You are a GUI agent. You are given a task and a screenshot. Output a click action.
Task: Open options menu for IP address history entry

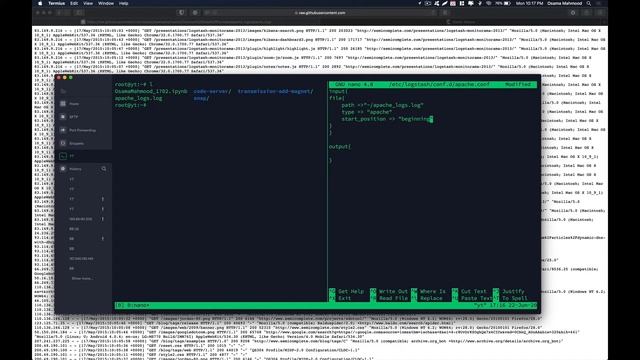coord(102,219)
